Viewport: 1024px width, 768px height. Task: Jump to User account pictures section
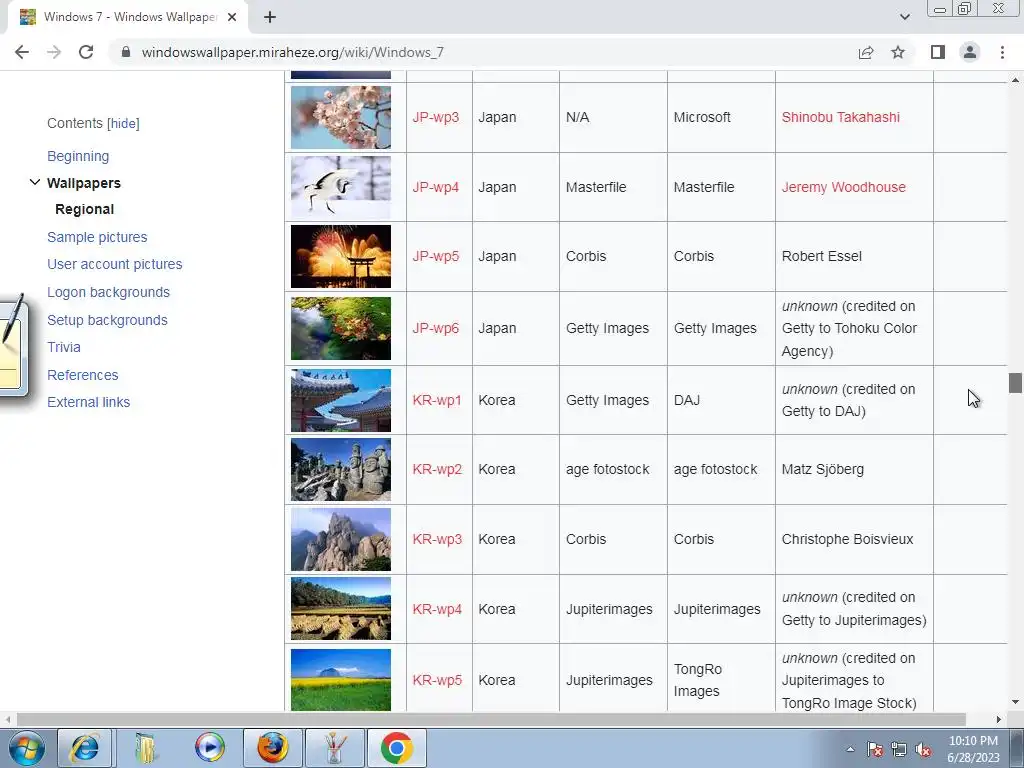(114, 264)
